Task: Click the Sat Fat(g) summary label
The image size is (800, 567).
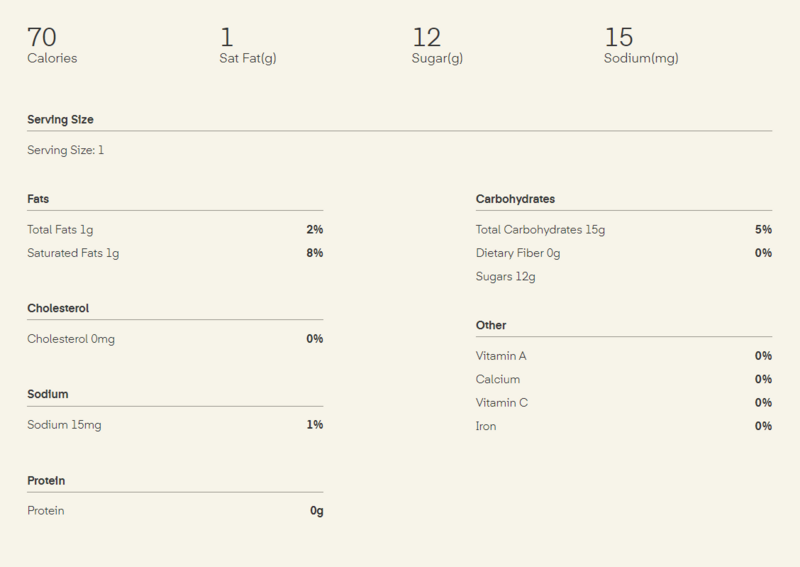Action: 247,58
